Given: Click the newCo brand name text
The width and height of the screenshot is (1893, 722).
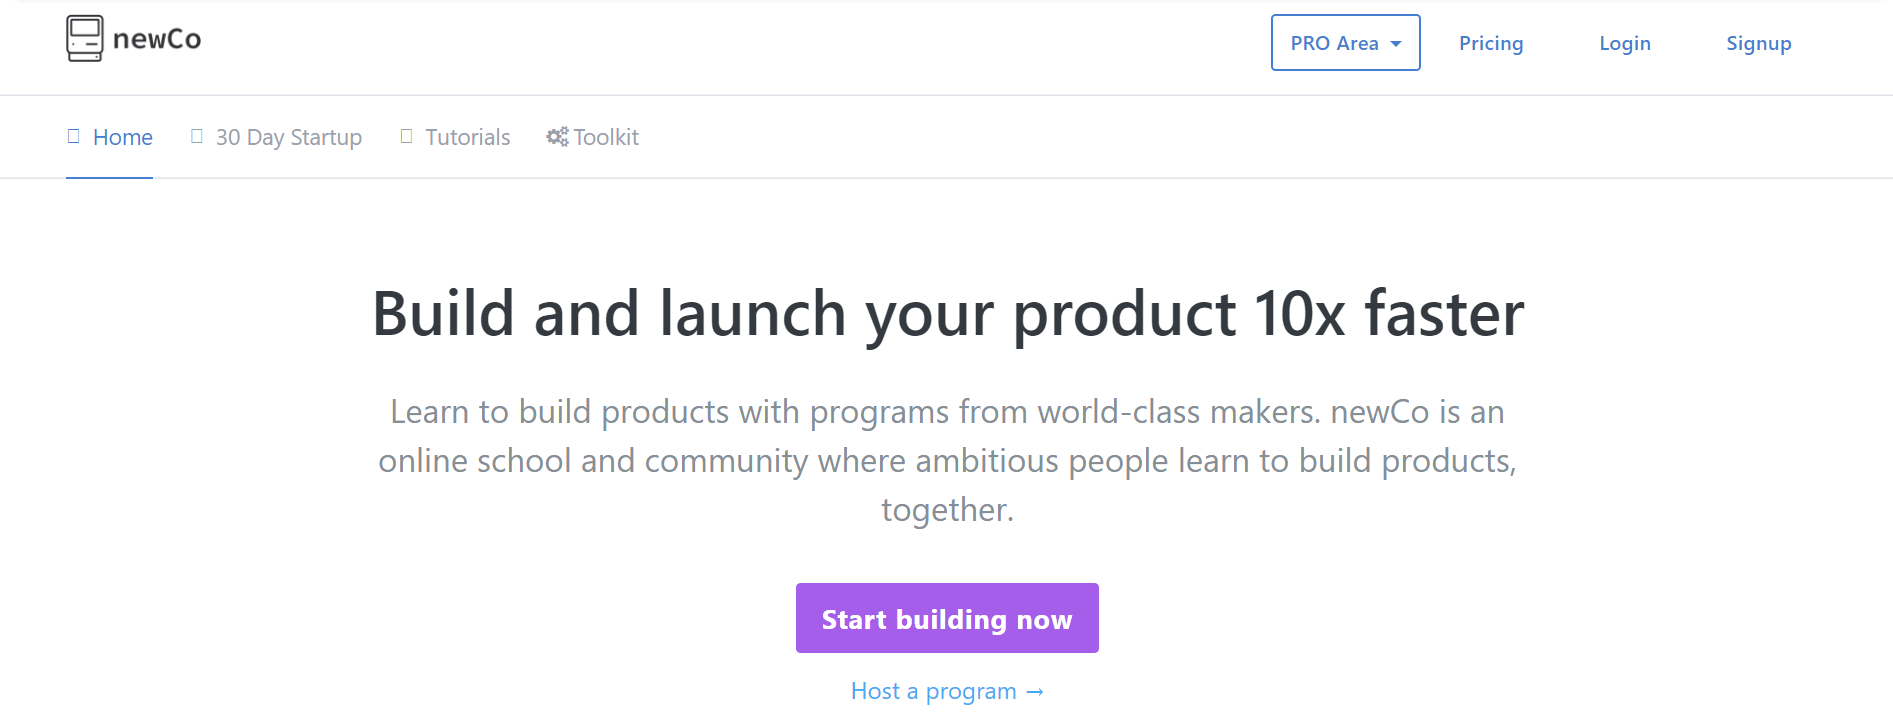Looking at the screenshot, I should coord(157,39).
